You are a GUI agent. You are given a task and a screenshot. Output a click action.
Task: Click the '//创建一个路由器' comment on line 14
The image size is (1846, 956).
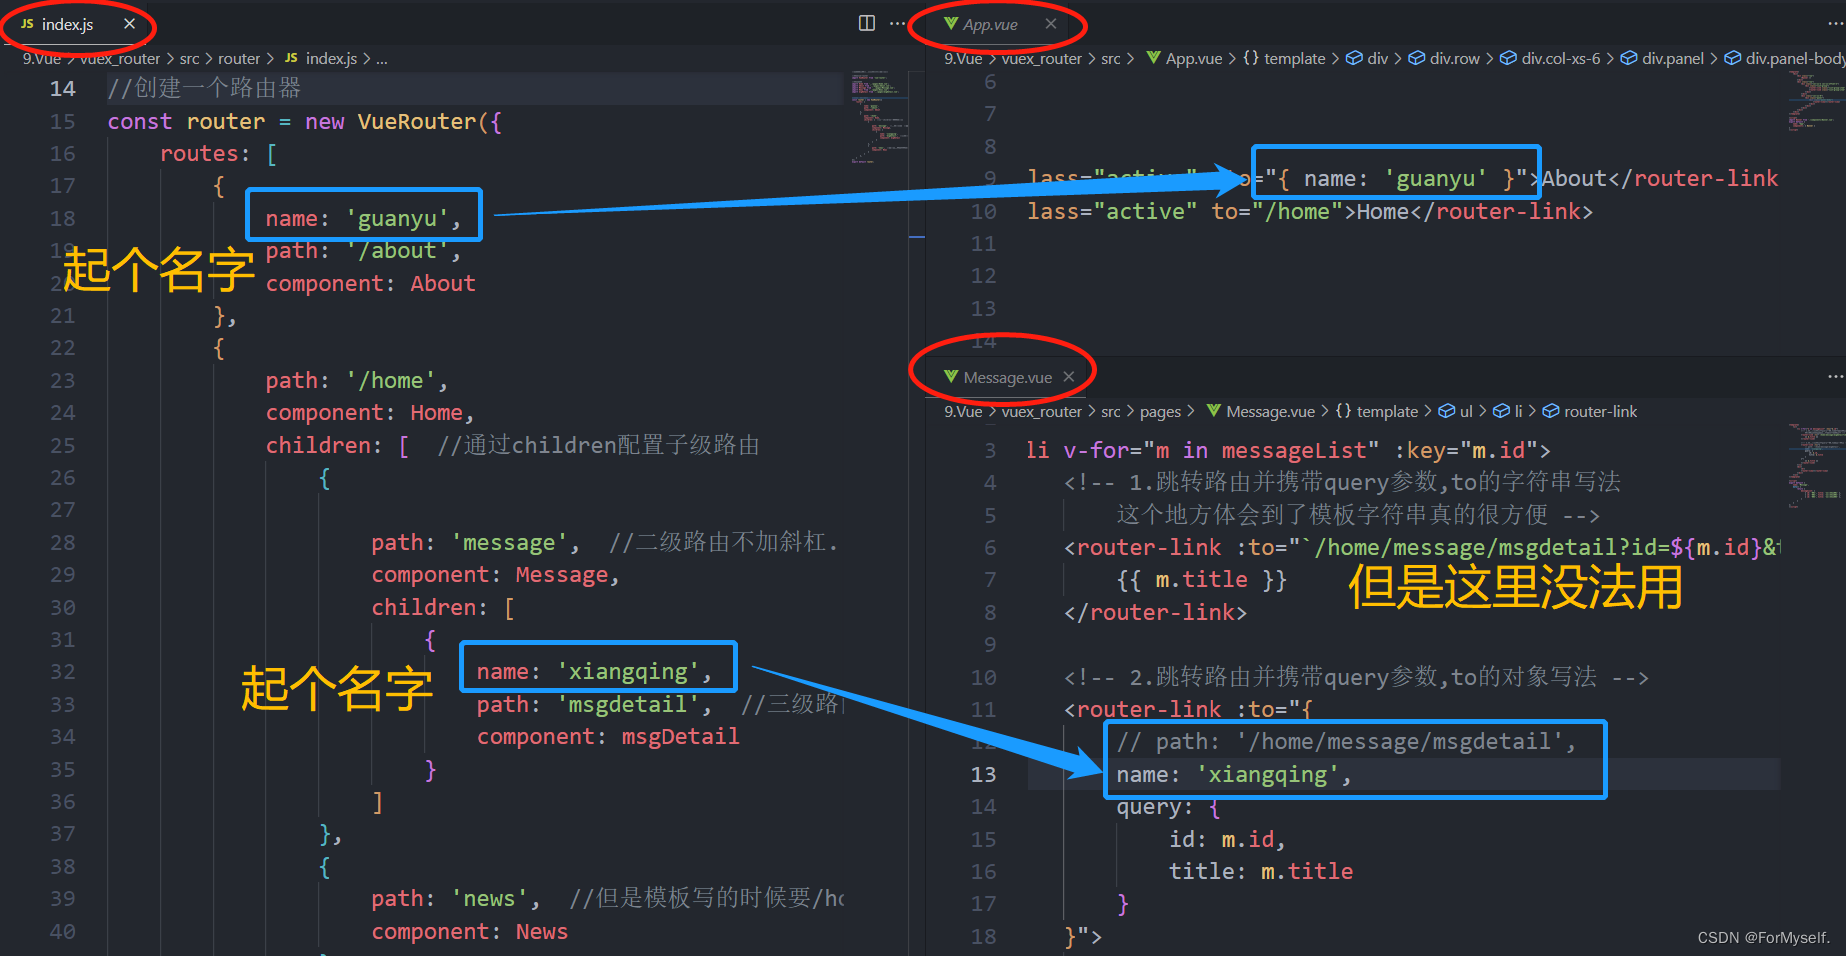(204, 89)
